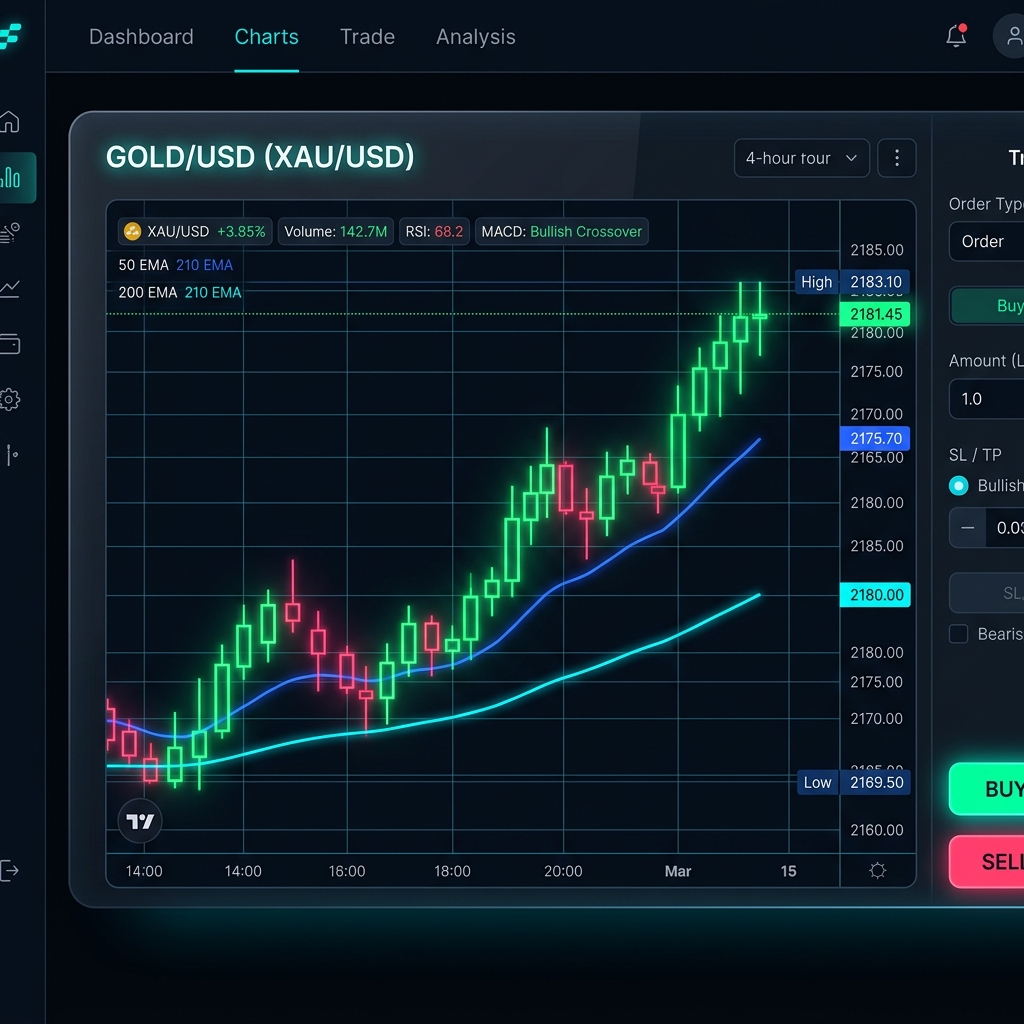Open chart axis settings gear icon
Image resolution: width=1024 pixels, height=1024 pixels.
pos(877,871)
